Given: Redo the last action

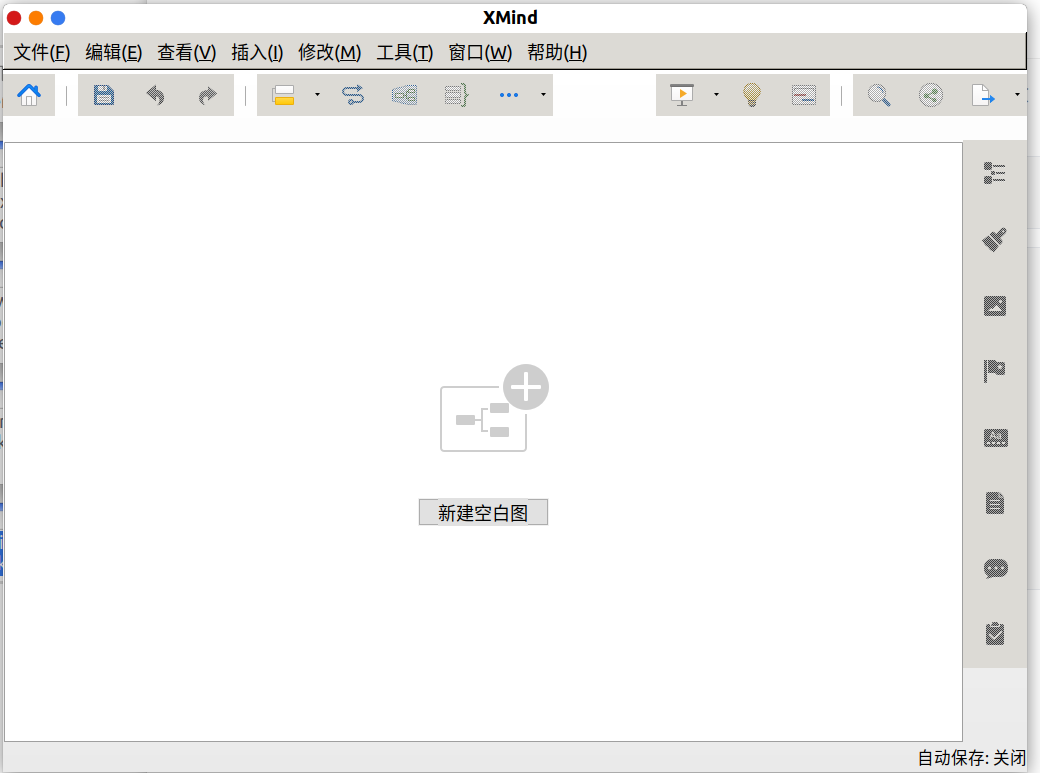Looking at the screenshot, I should pos(208,95).
